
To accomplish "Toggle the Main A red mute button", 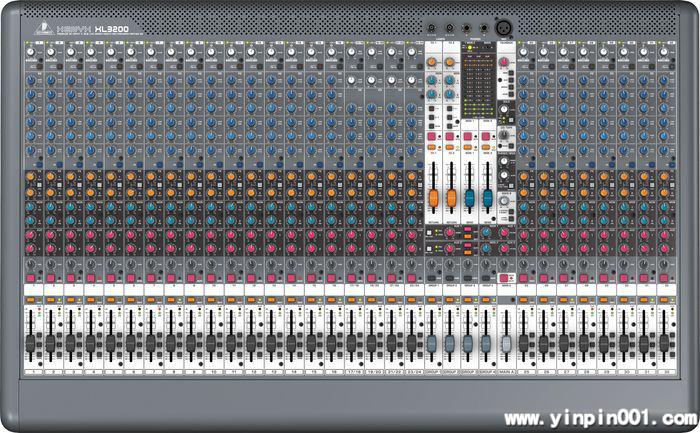I will 505,277.
